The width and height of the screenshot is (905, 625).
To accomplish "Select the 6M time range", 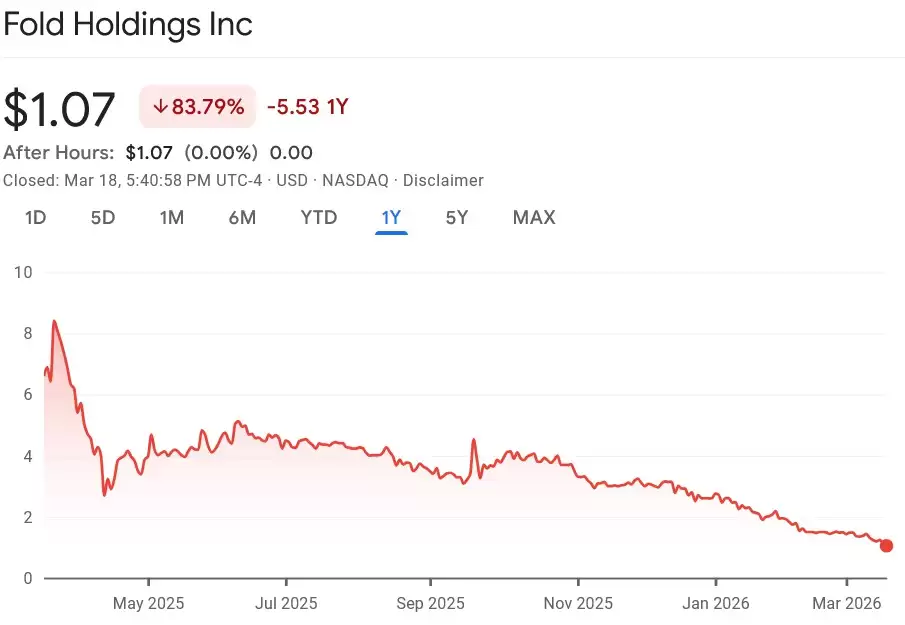I will 242,217.
